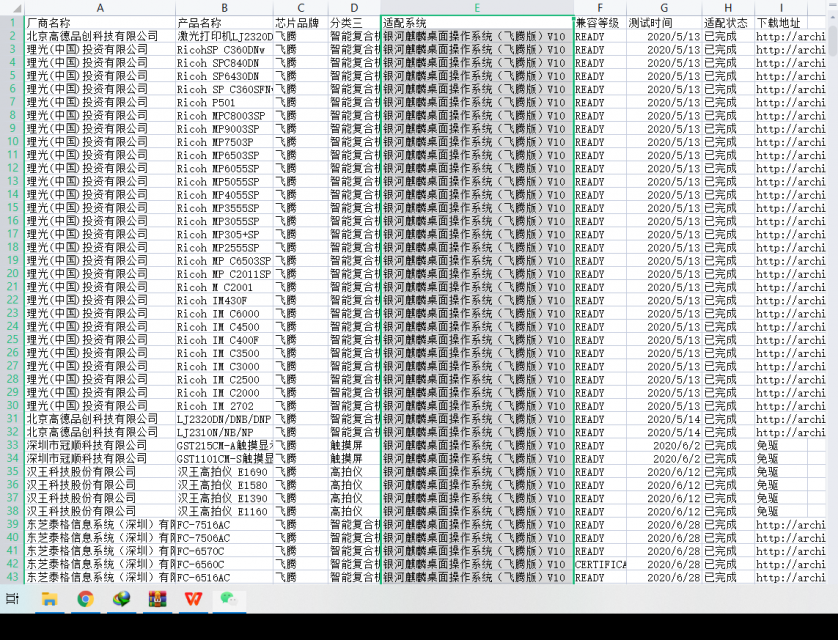Select row 22 by its row number
The height and width of the screenshot is (640, 838).
(x=12, y=300)
